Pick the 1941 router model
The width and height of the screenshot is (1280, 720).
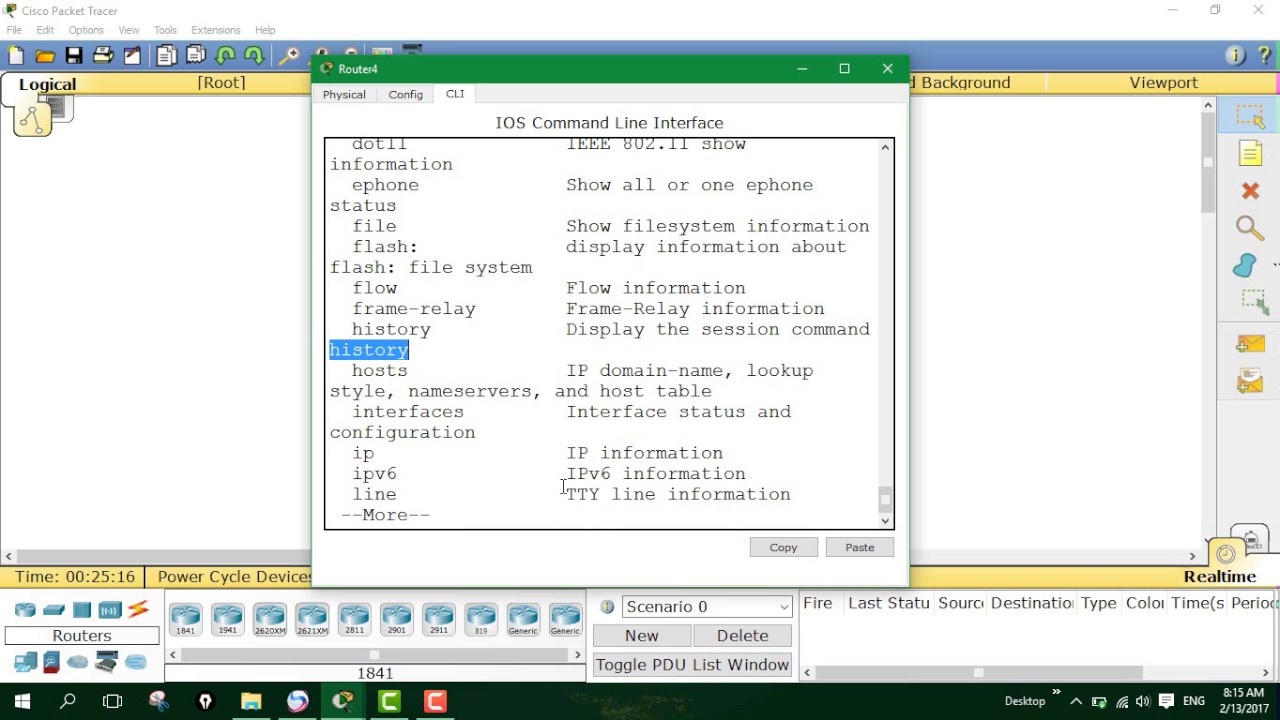(x=227, y=620)
